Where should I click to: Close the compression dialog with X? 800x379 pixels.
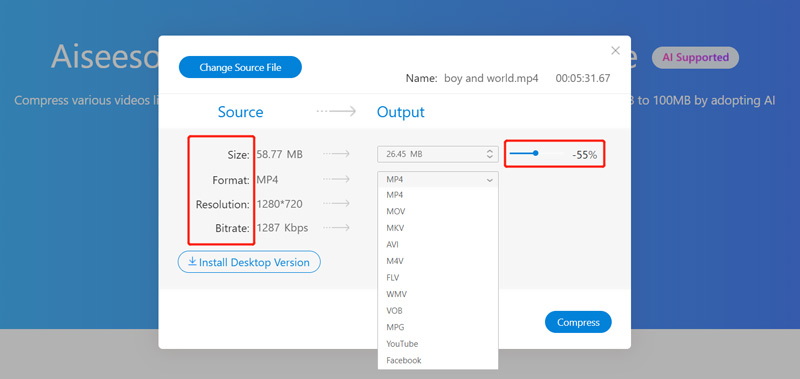[x=615, y=50]
